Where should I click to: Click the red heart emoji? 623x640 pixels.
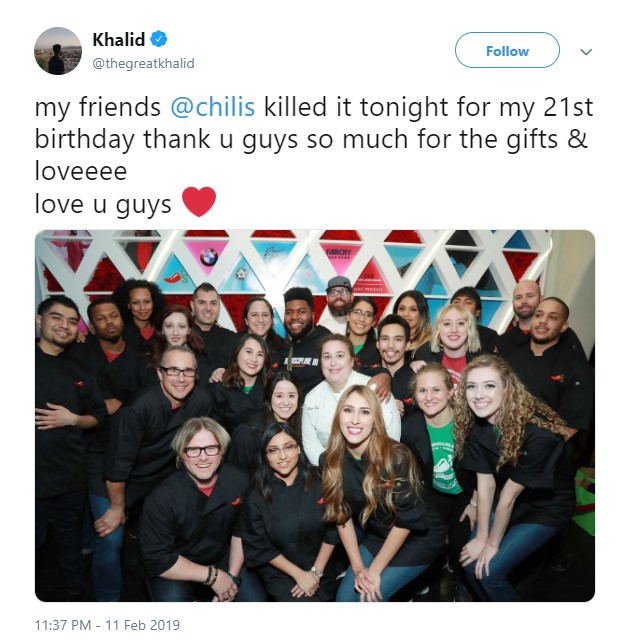tap(199, 202)
